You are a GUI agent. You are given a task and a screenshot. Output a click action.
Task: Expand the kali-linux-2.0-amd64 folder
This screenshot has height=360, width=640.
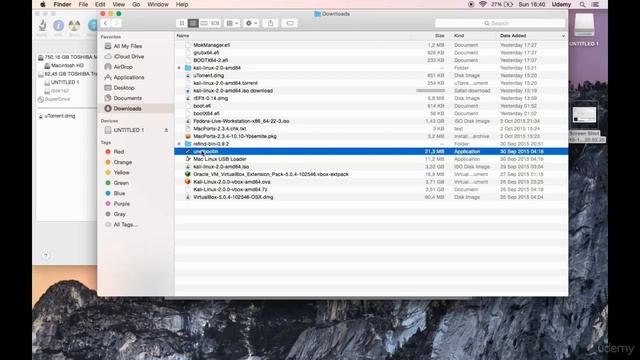[x=179, y=68]
